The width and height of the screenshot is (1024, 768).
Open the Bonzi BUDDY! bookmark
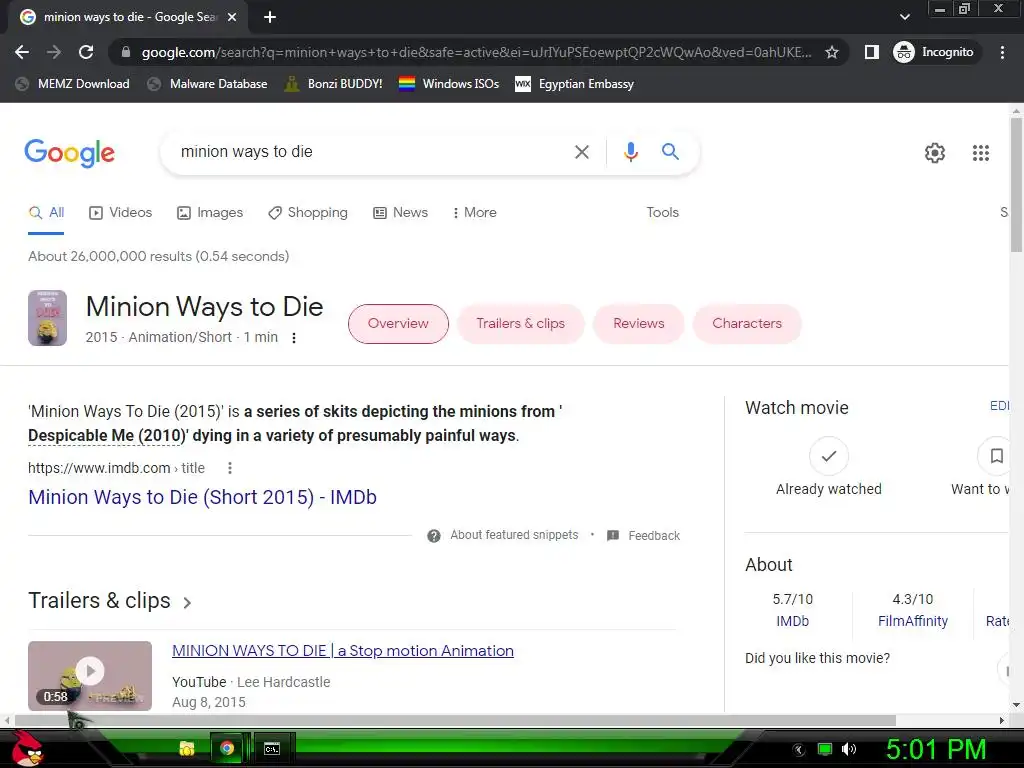(334, 84)
